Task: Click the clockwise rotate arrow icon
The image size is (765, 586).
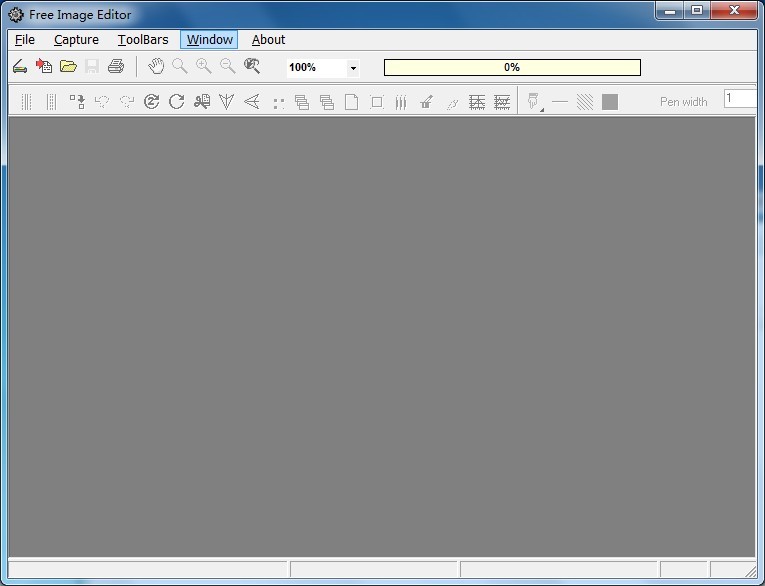Action: pyautogui.click(x=177, y=101)
